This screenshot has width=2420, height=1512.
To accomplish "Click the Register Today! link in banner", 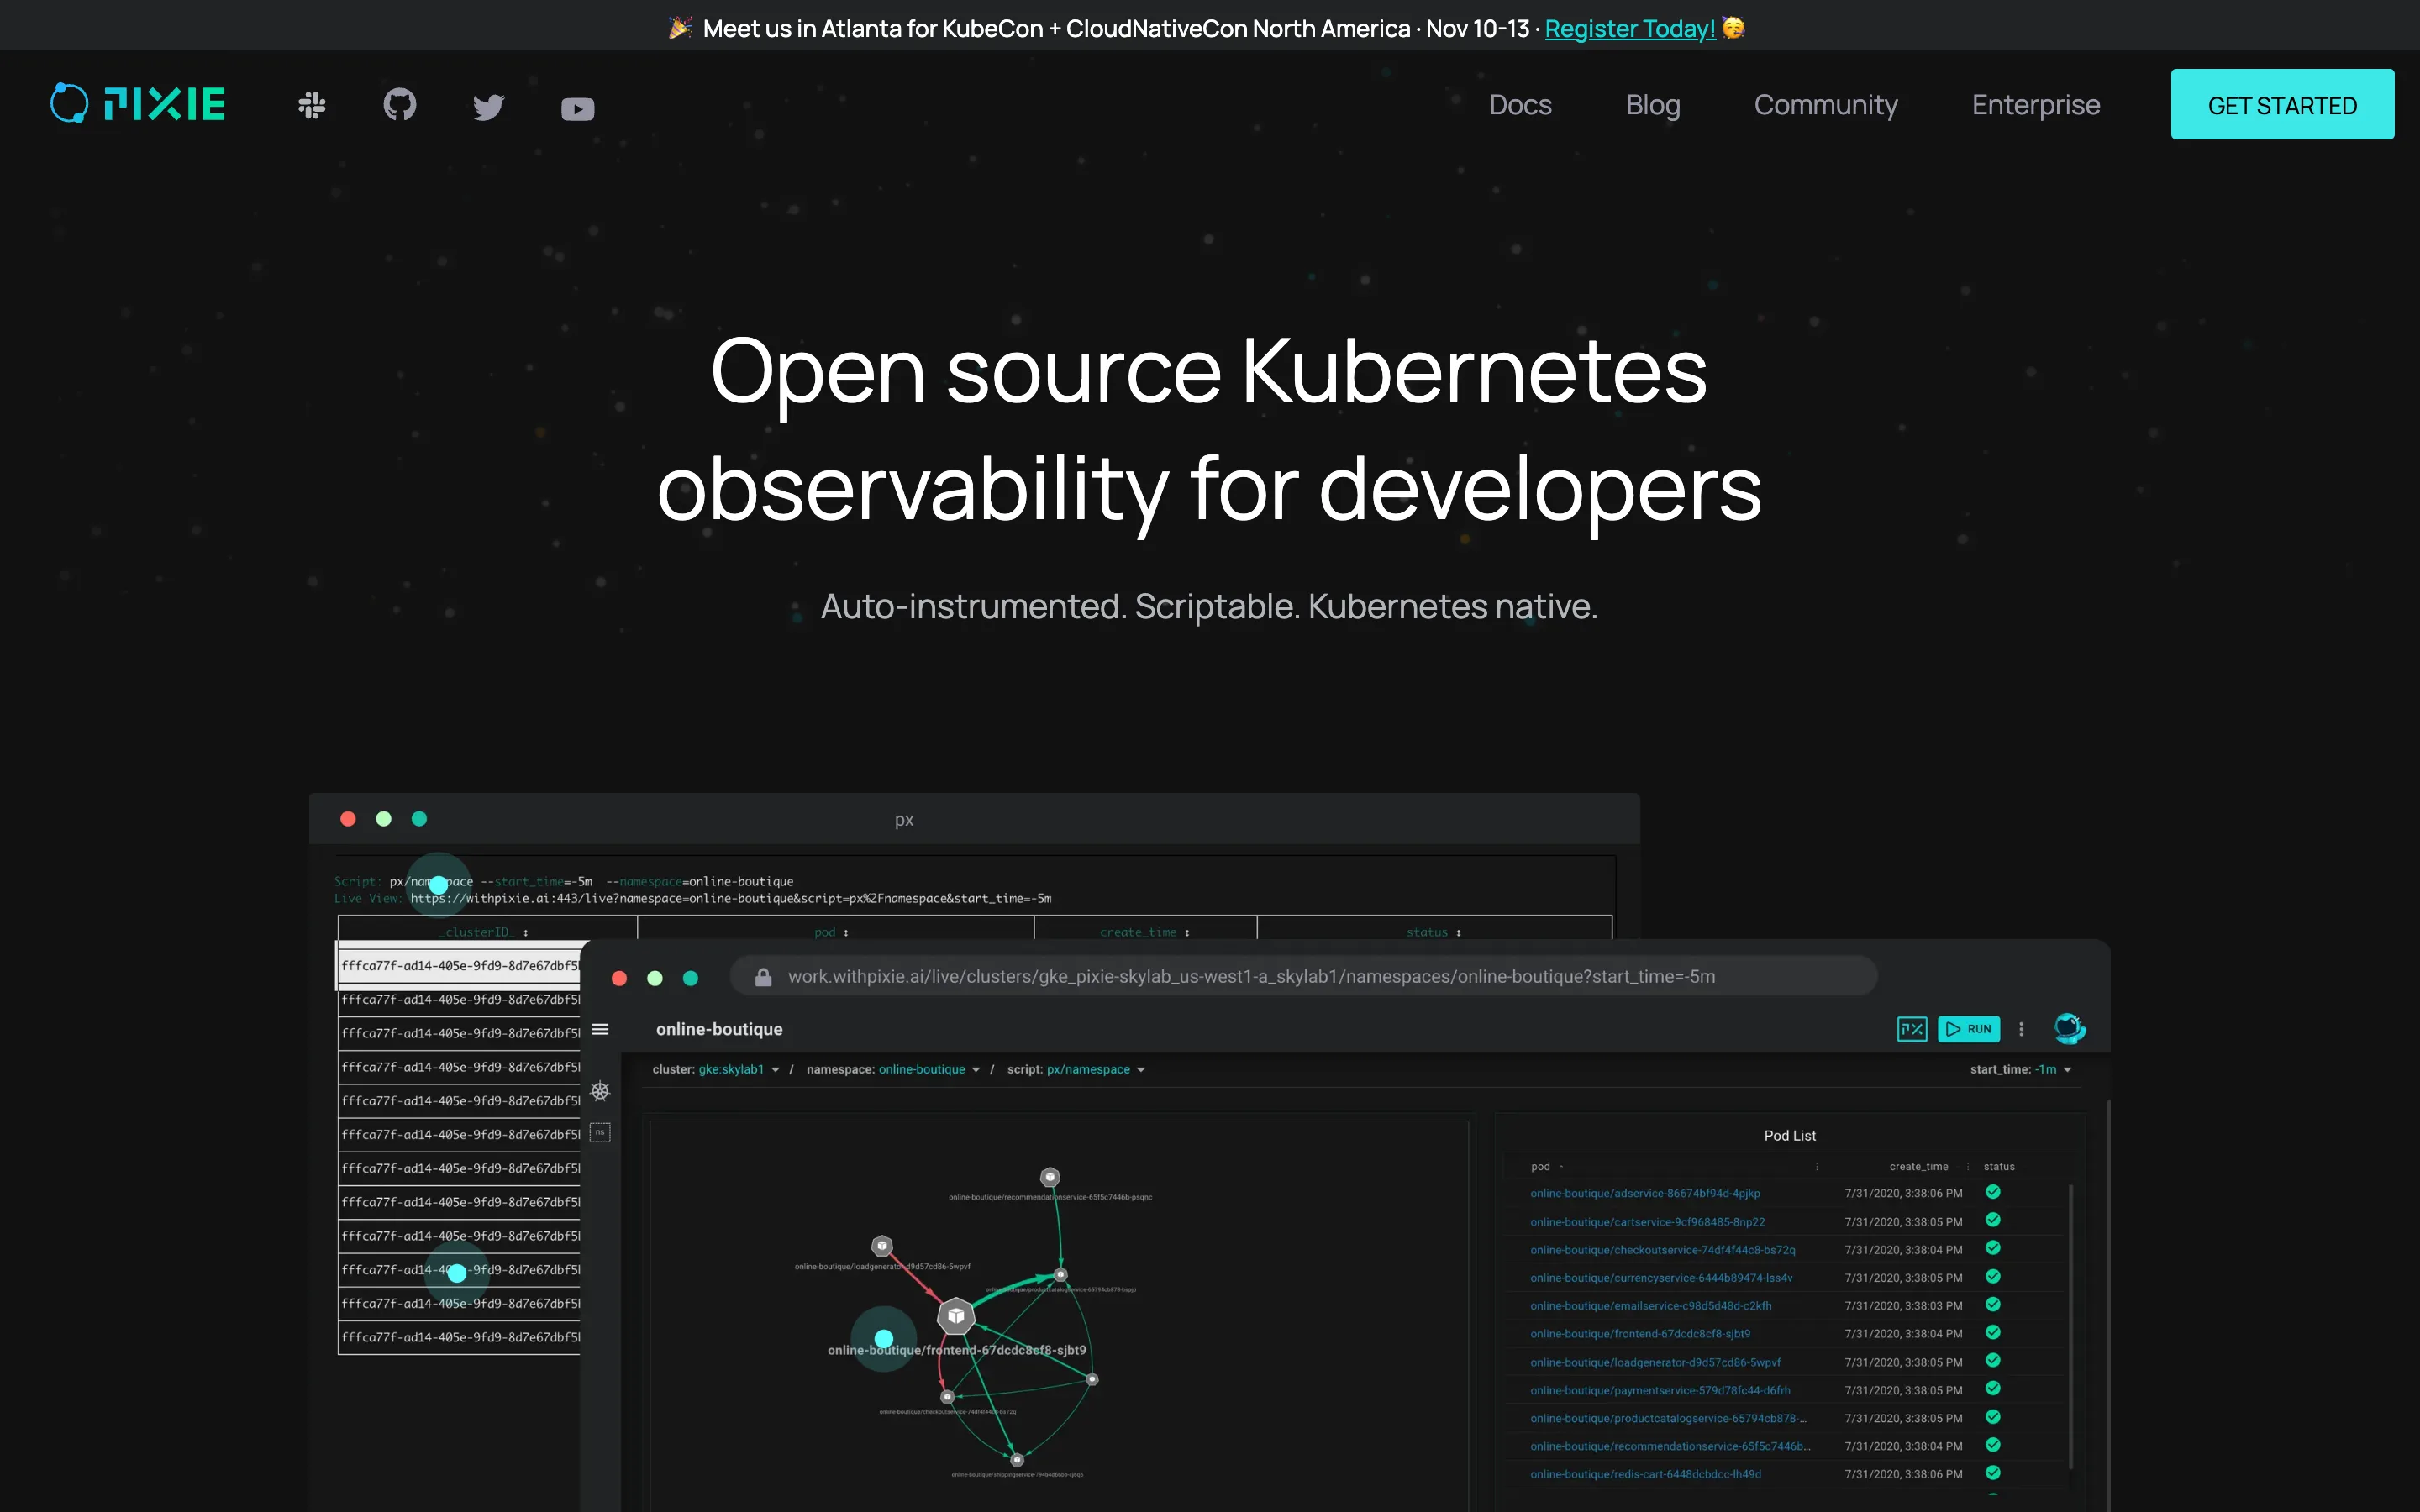I will point(1630,28).
